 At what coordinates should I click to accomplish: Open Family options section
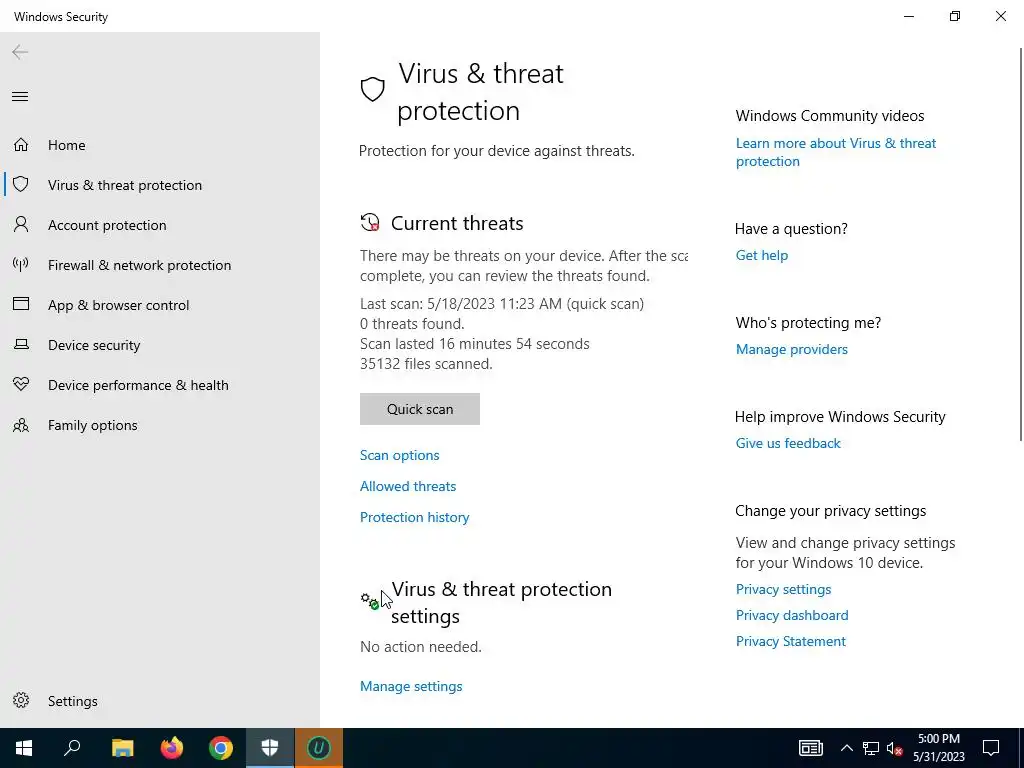coord(92,425)
